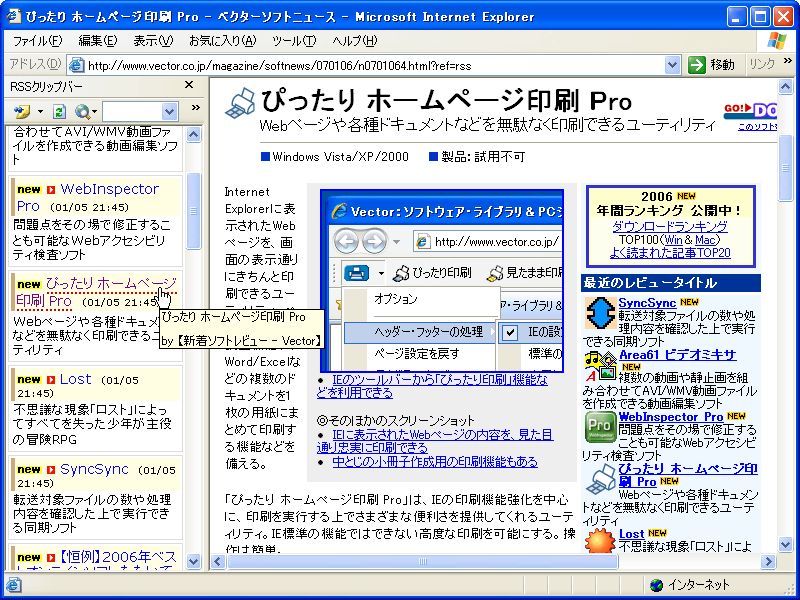Click the SyncSync blue arrows icon

point(601,313)
